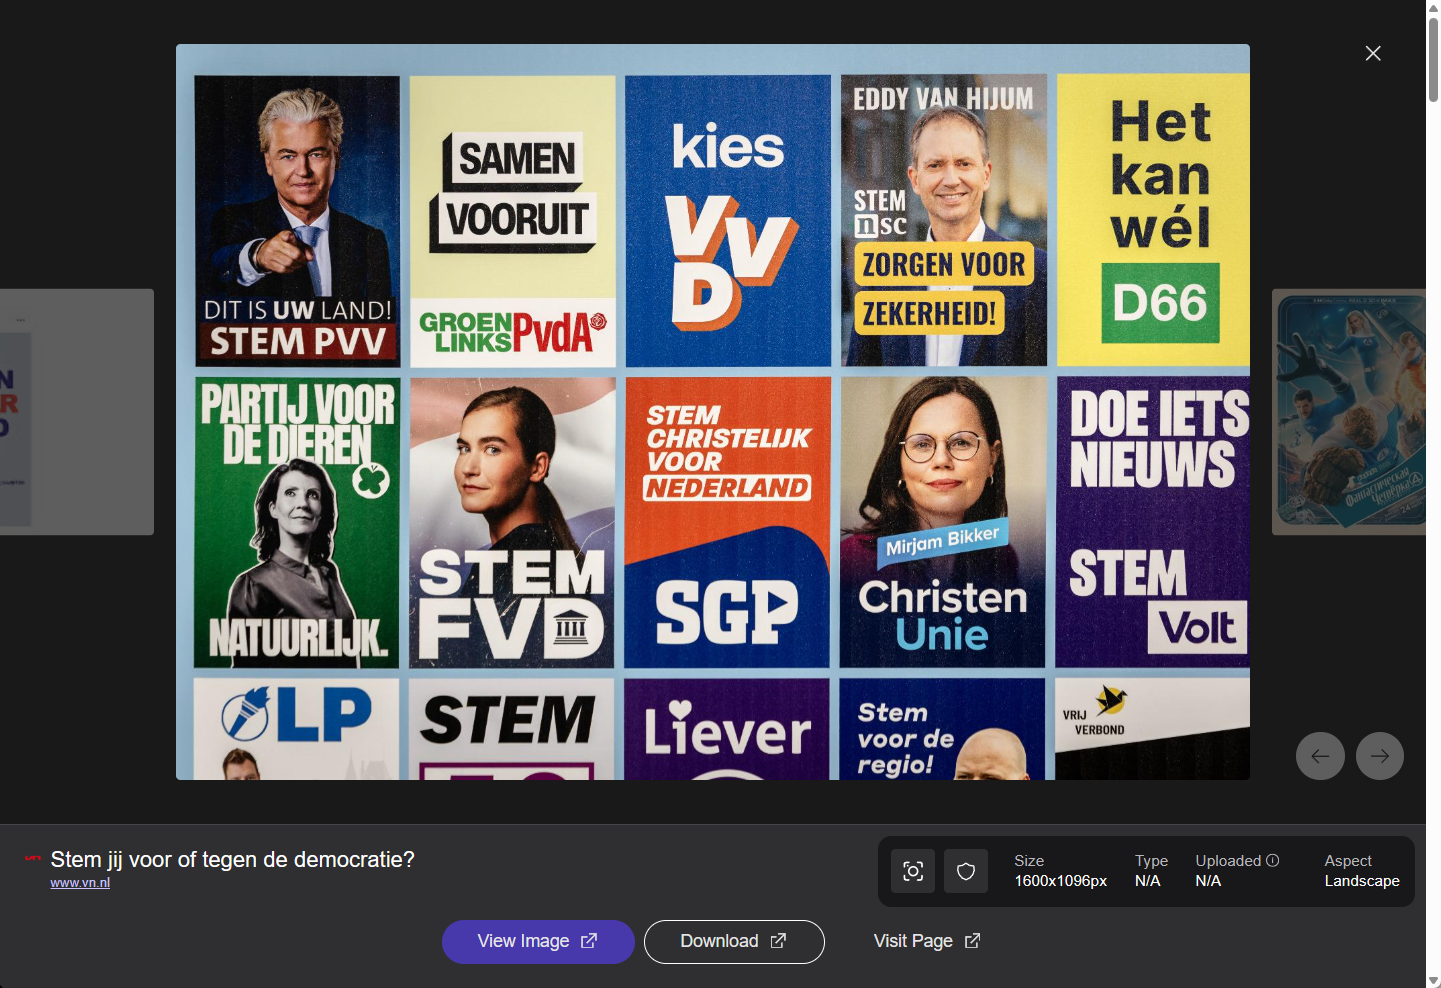The width and height of the screenshot is (1441, 988).
Task: Open the www.vn.nl source link
Action: (x=80, y=883)
